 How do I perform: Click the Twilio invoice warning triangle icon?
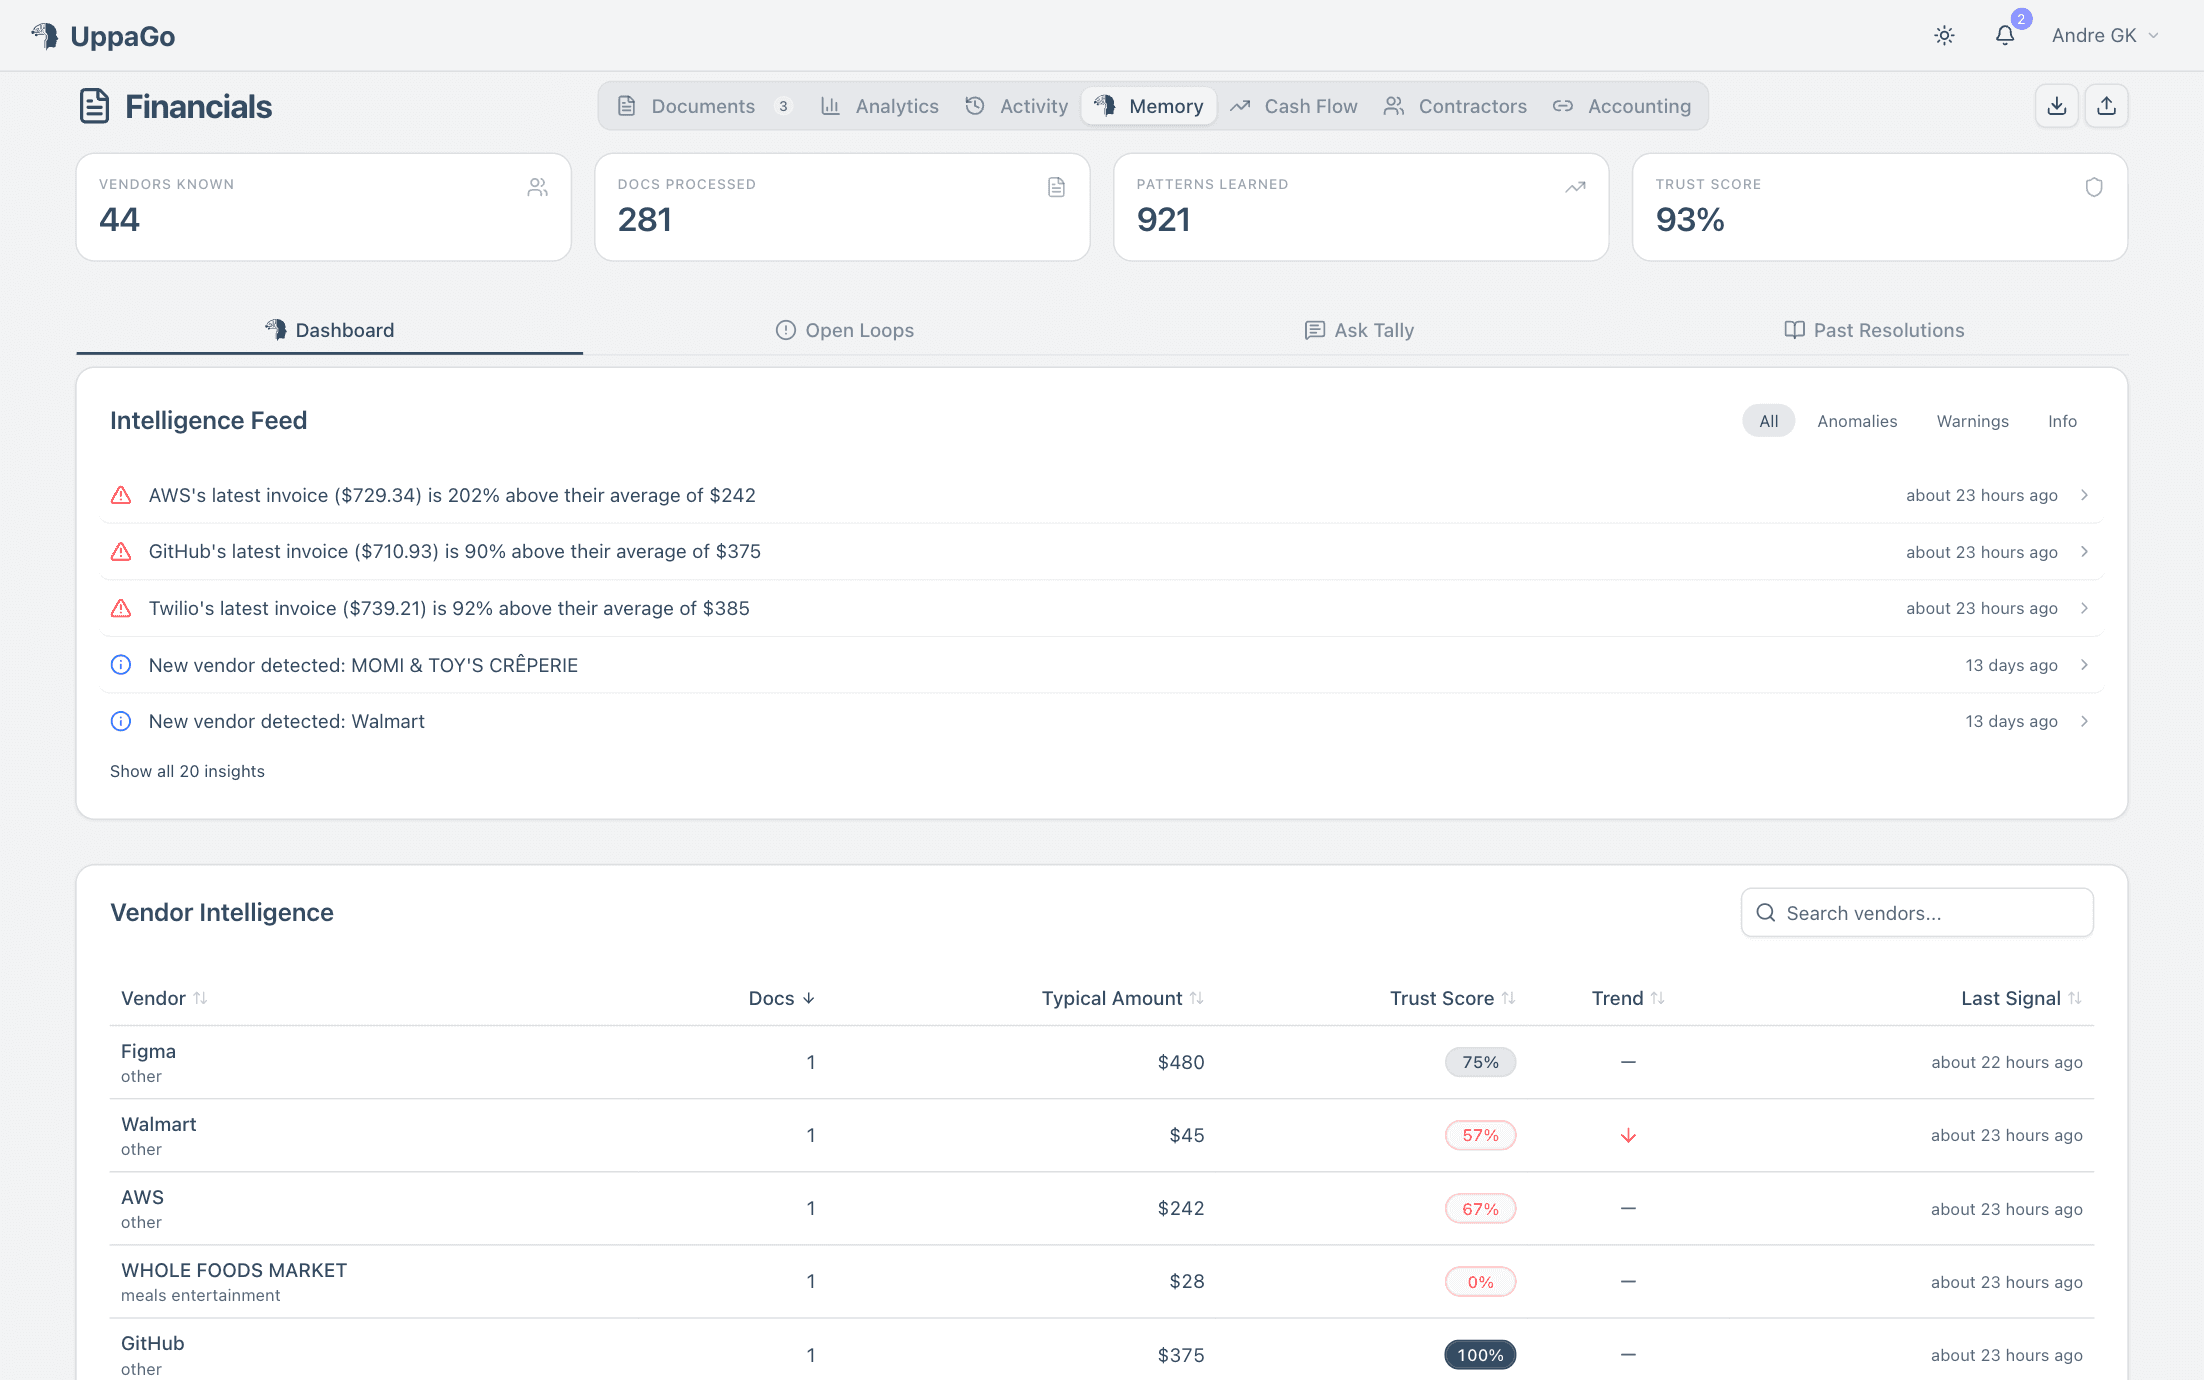(x=121, y=608)
